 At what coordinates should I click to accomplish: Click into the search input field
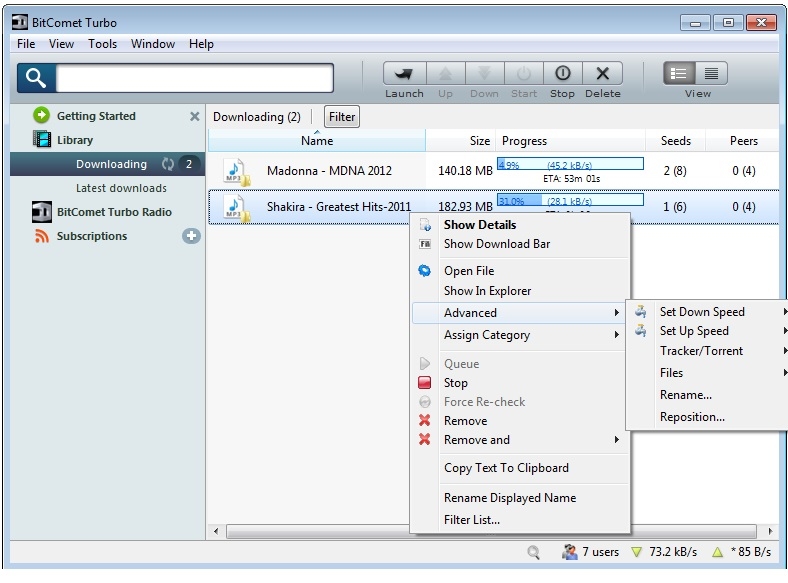(195, 78)
